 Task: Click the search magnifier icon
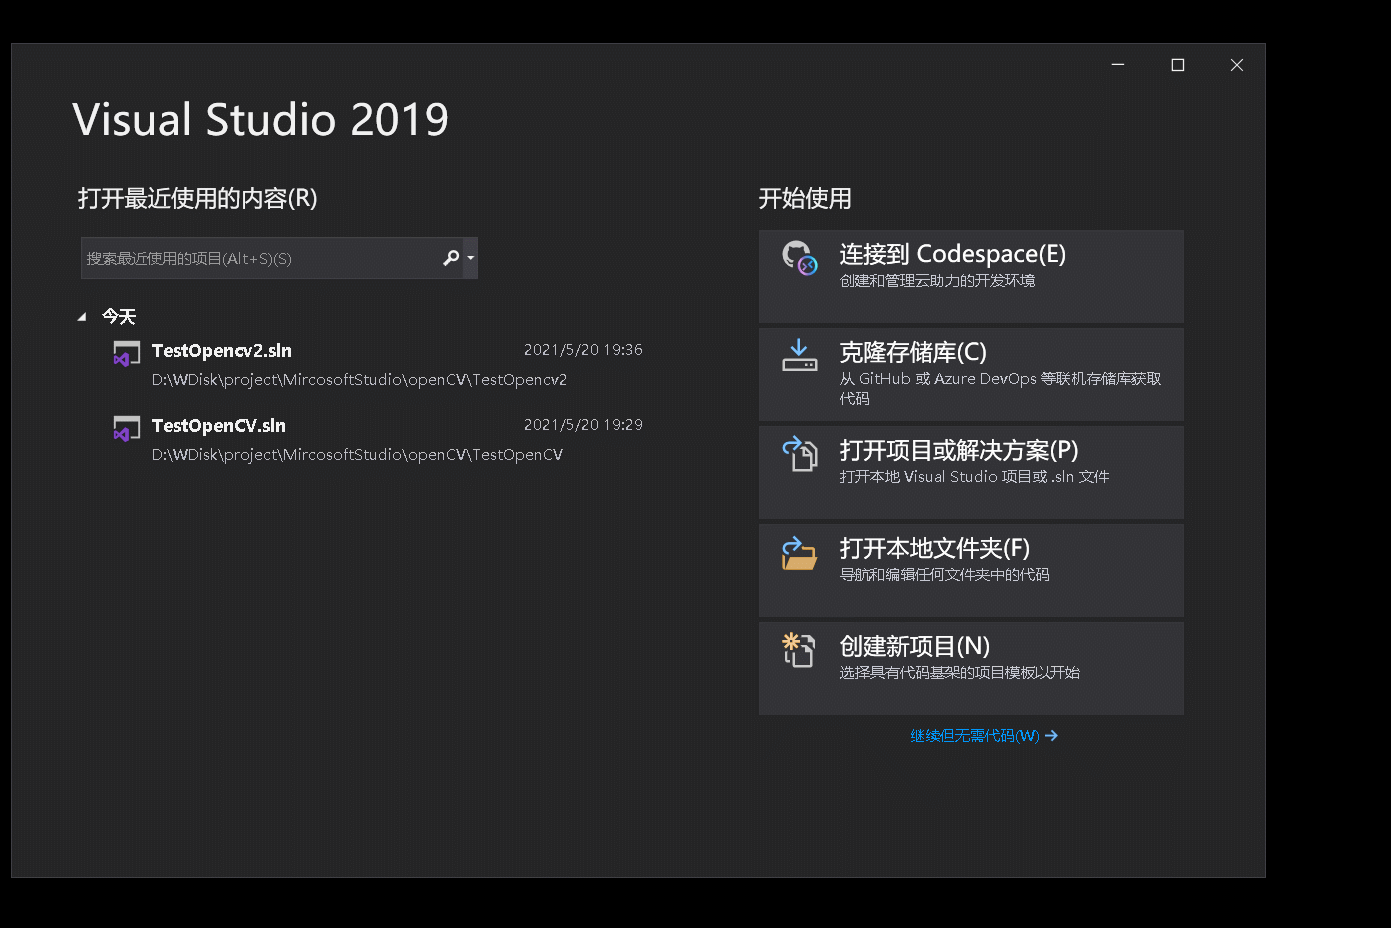[x=450, y=257]
